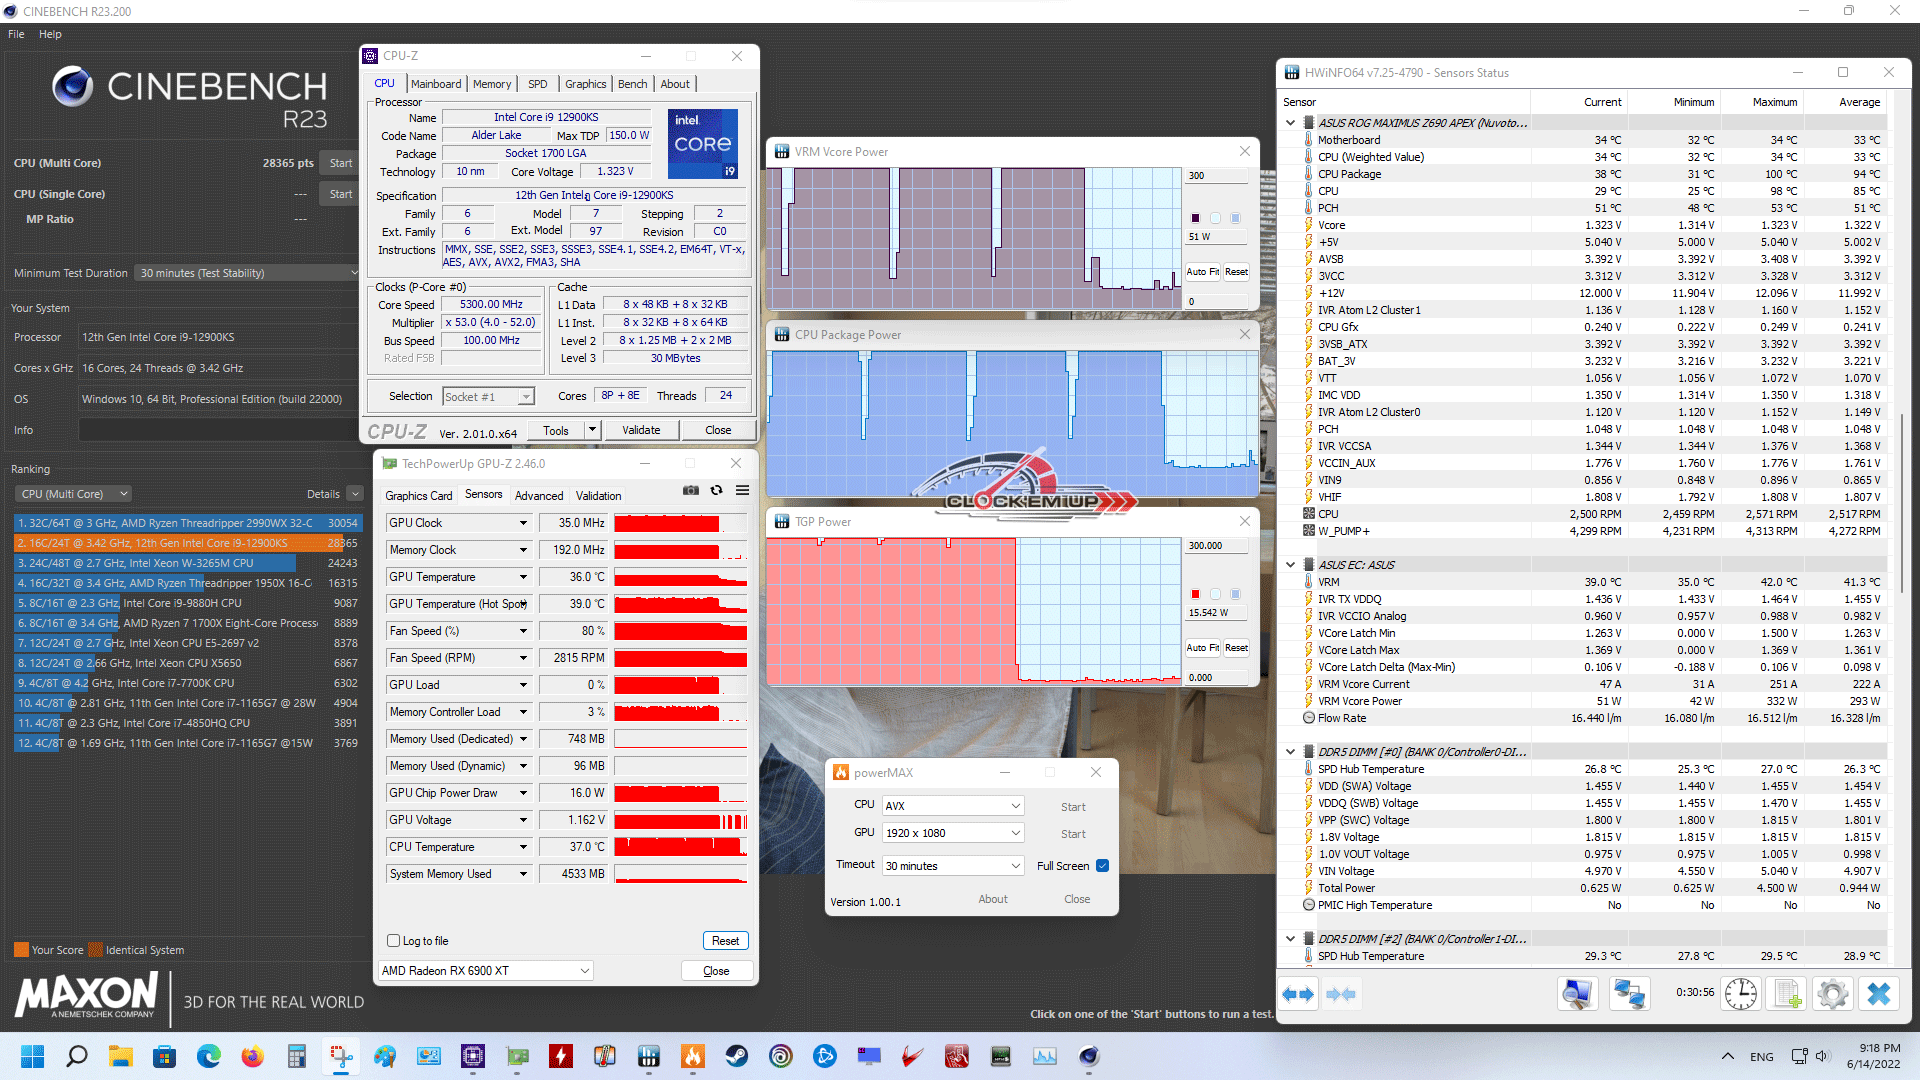Start the CPU Single Core test

tap(340, 194)
